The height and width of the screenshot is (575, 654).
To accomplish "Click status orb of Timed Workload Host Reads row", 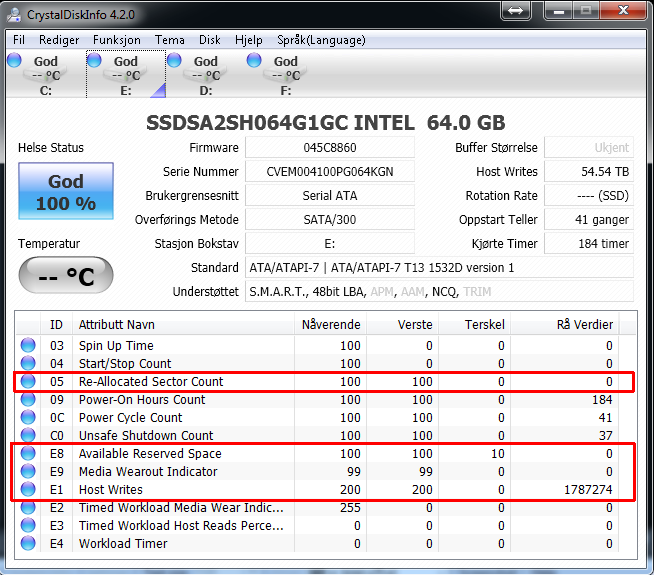I will (28, 525).
